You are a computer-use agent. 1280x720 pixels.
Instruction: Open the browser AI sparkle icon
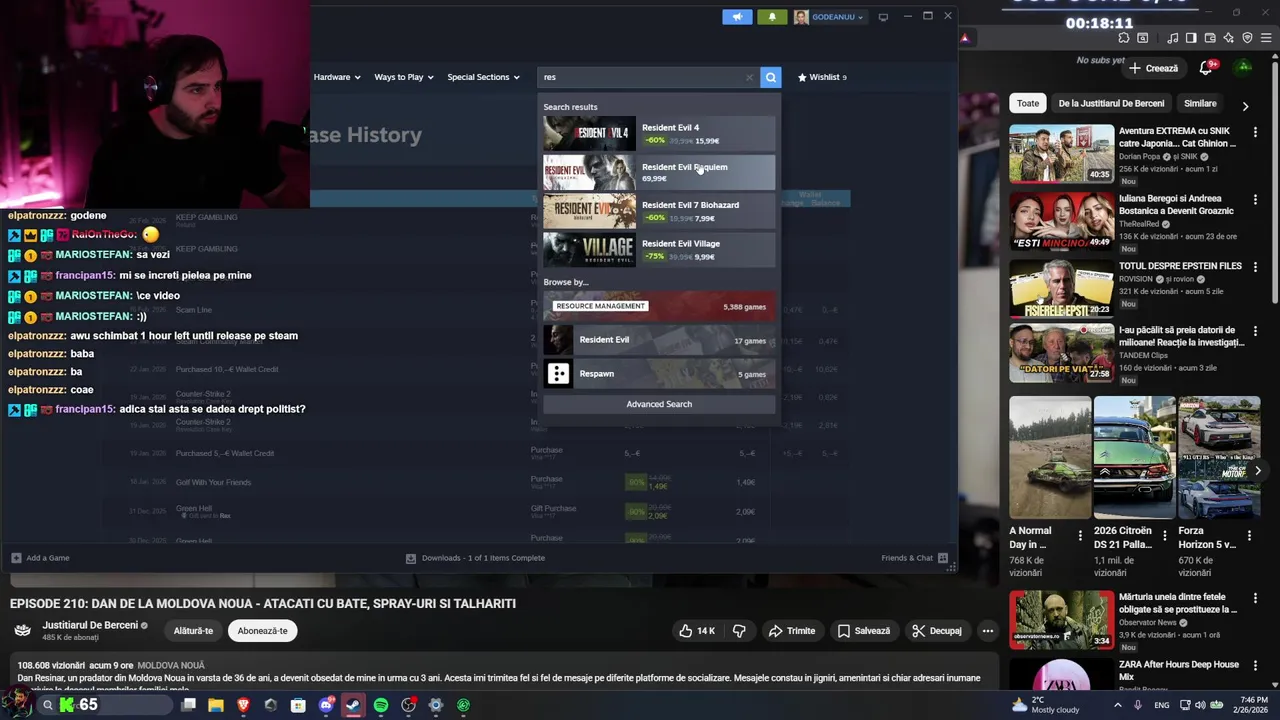pyautogui.click(x=1228, y=38)
